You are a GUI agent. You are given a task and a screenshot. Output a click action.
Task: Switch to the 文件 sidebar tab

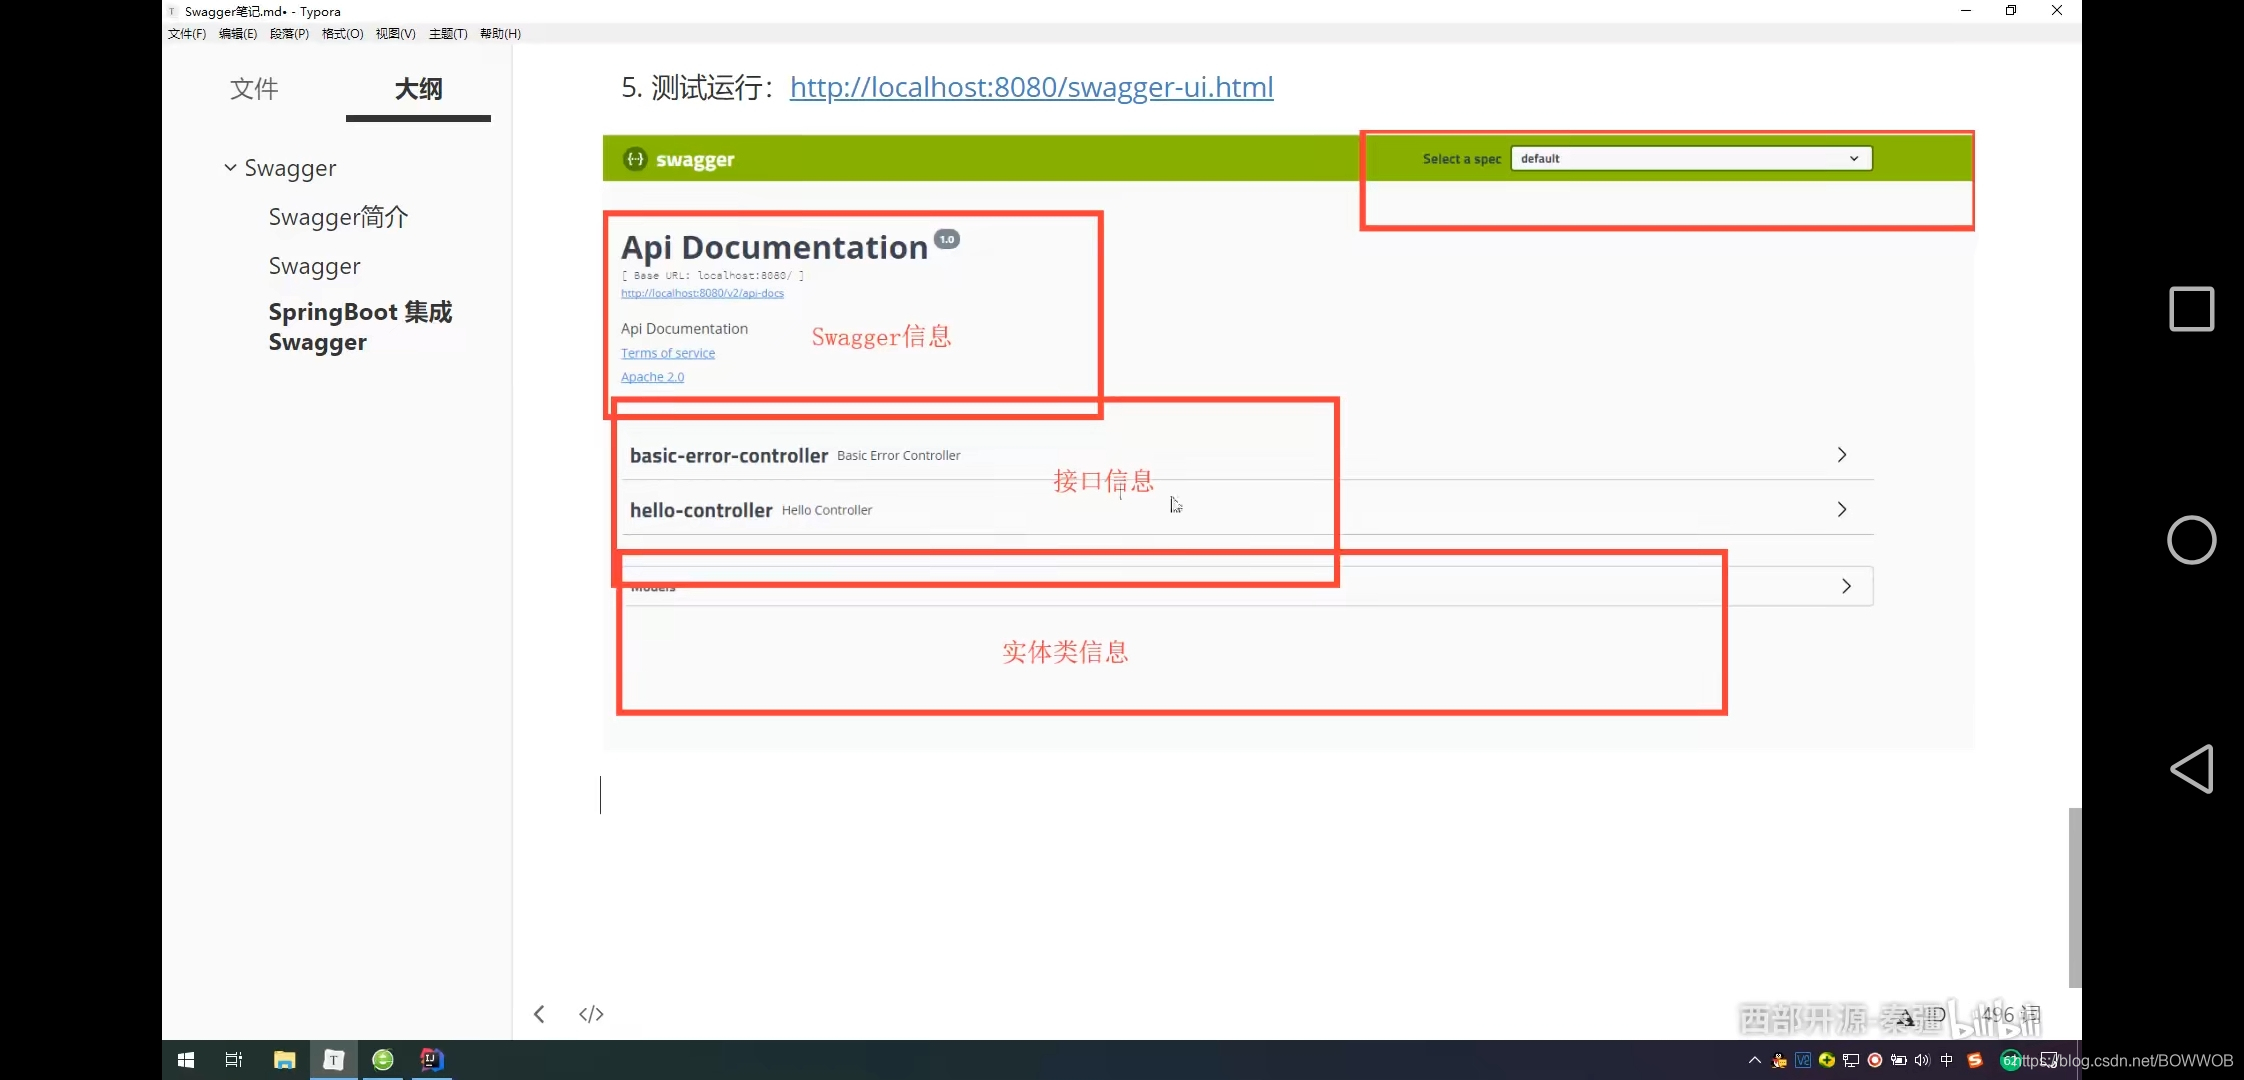[254, 89]
